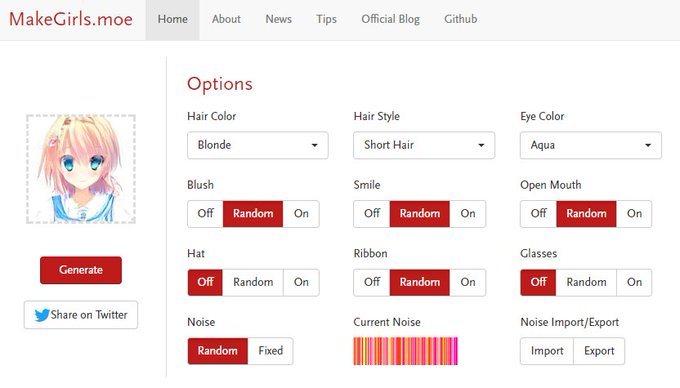
Task: Click the Import noise button
Action: [547, 351]
